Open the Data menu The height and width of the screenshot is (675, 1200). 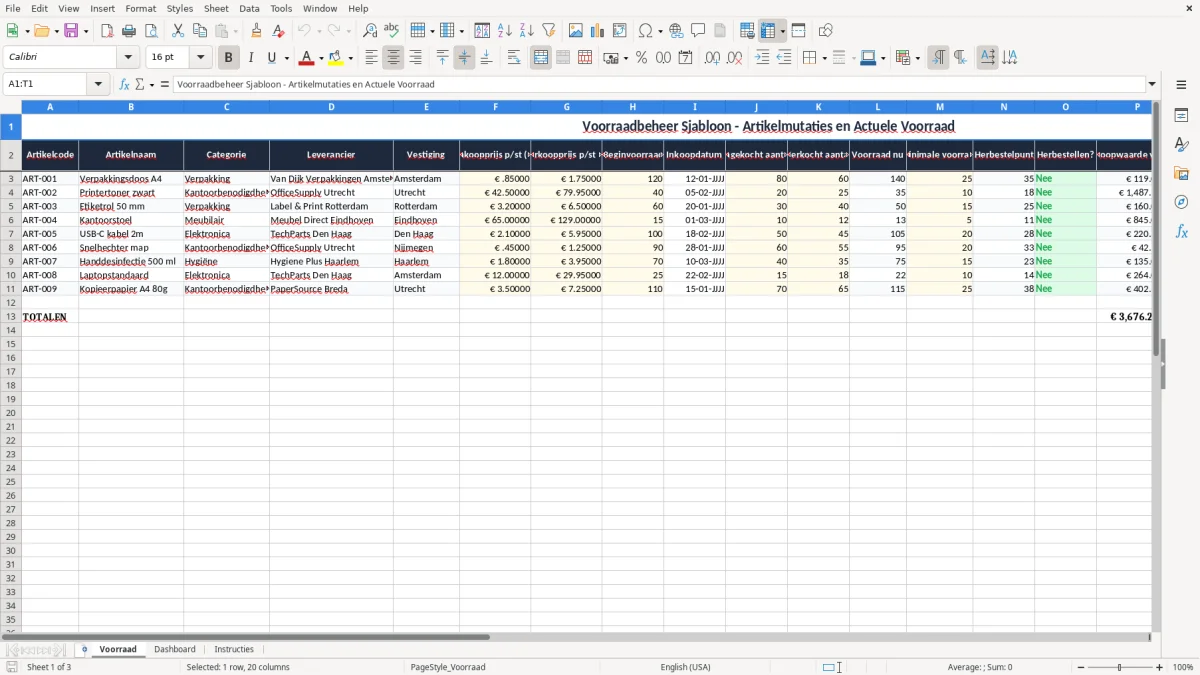click(249, 8)
